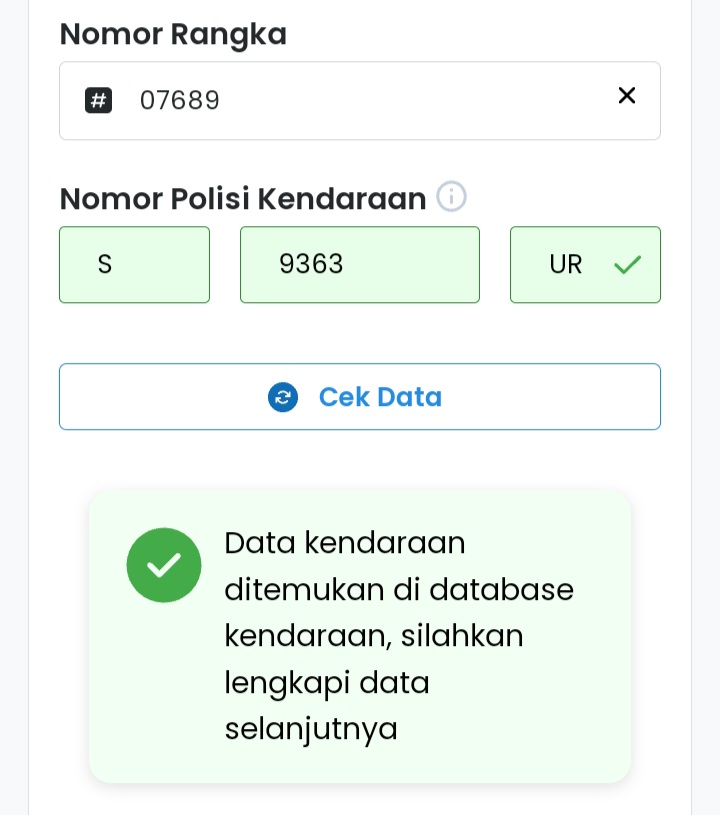Click the green checkmark in UR field
720x815 pixels.
627,265
